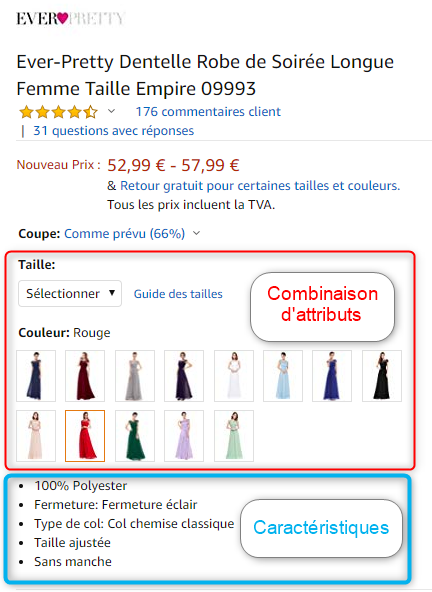This screenshot has width=432, height=592.
Task: Expand the rating breakdown chevron beside stars
Action: pyautogui.click(x=111, y=111)
